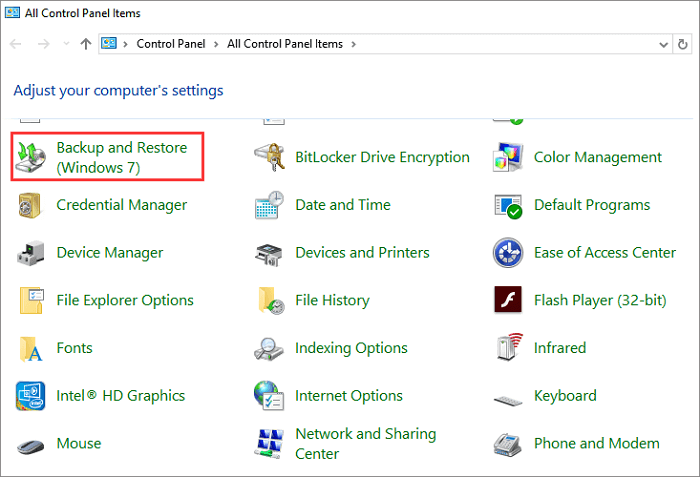Select the Credential Manager safe icon
Viewport: 700px width, 477px height.
click(32, 205)
